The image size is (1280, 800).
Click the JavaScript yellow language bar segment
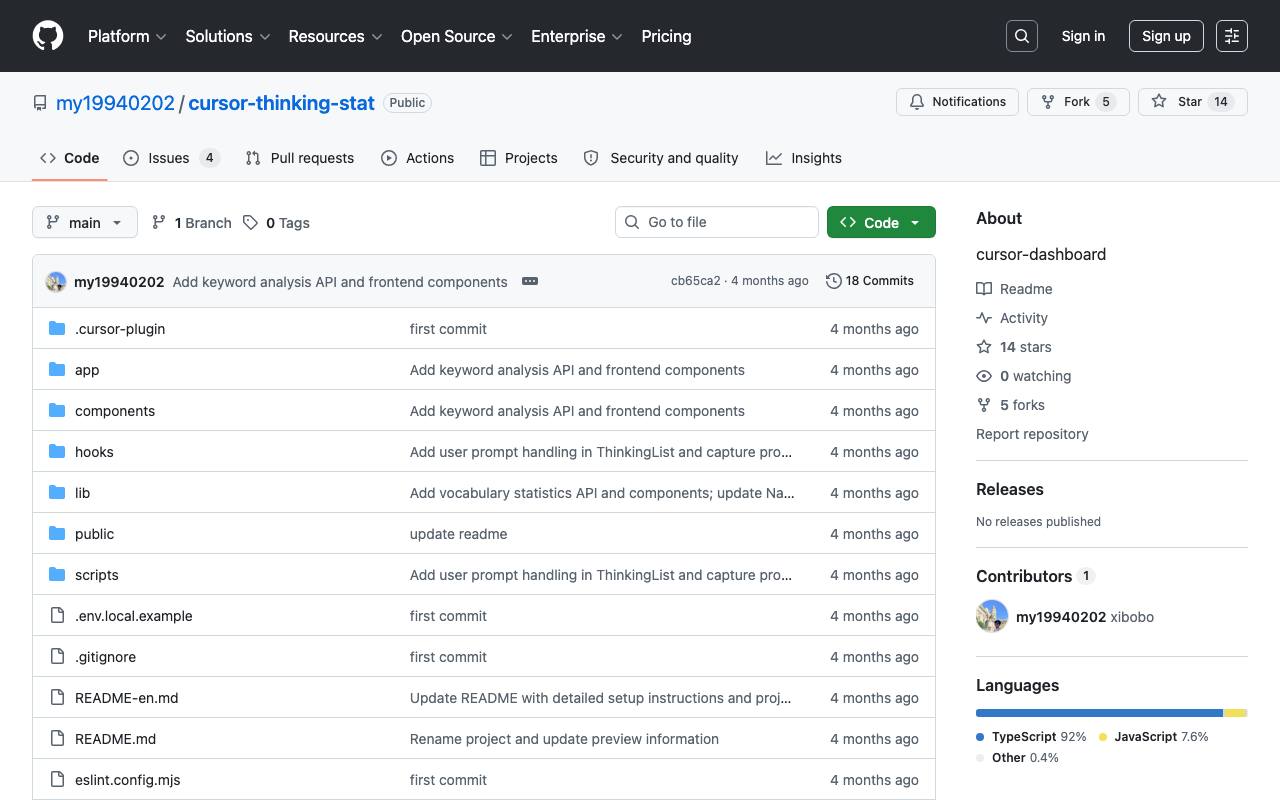[1235, 713]
